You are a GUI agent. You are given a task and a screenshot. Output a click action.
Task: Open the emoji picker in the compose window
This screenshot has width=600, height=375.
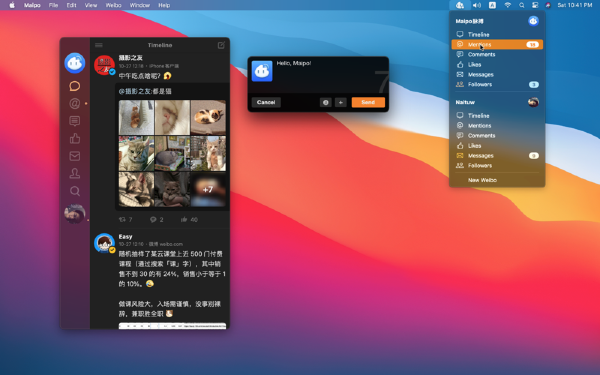pos(325,102)
